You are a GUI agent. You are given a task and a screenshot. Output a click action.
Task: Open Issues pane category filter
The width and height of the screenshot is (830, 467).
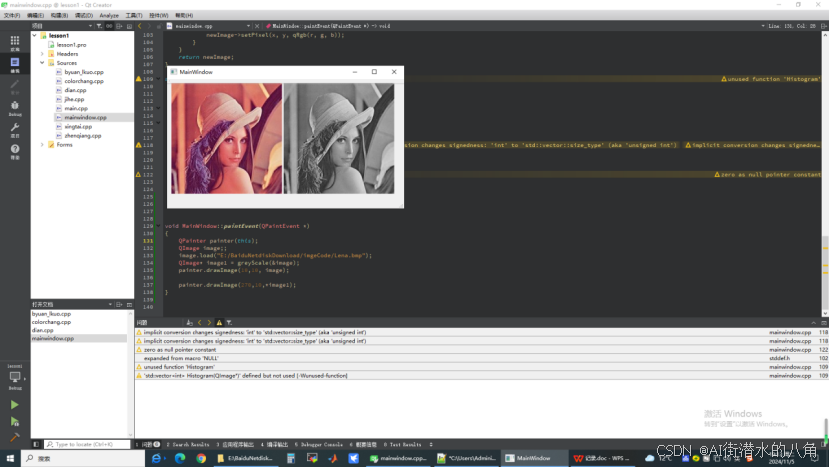coord(229,322)
